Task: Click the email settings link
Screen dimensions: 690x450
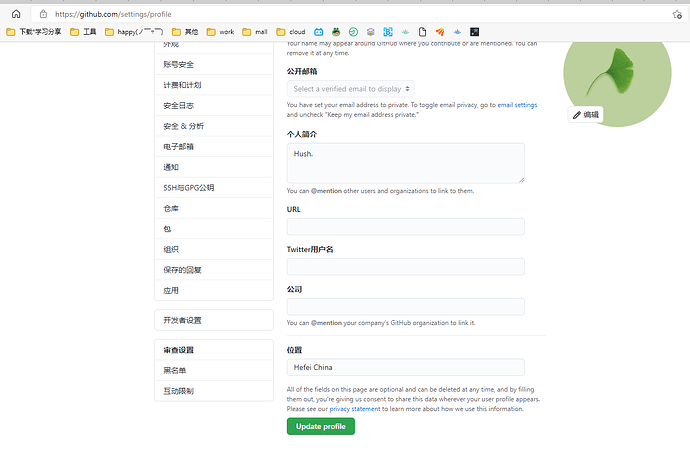Action: pos(517,105)
